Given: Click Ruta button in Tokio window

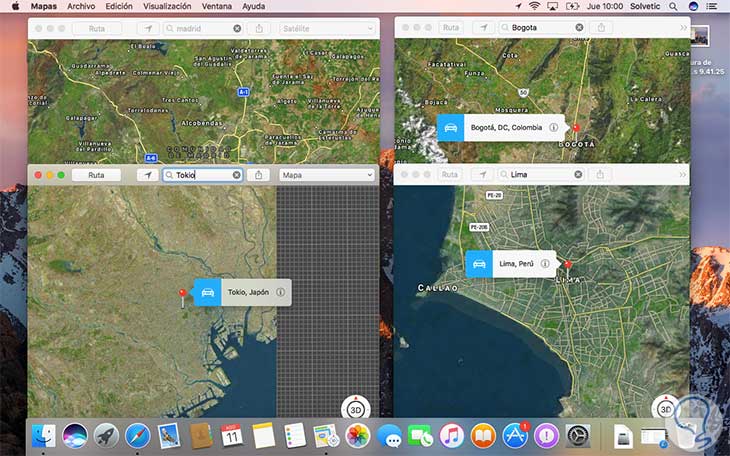Looking at the screenshot, I should 96,175.
